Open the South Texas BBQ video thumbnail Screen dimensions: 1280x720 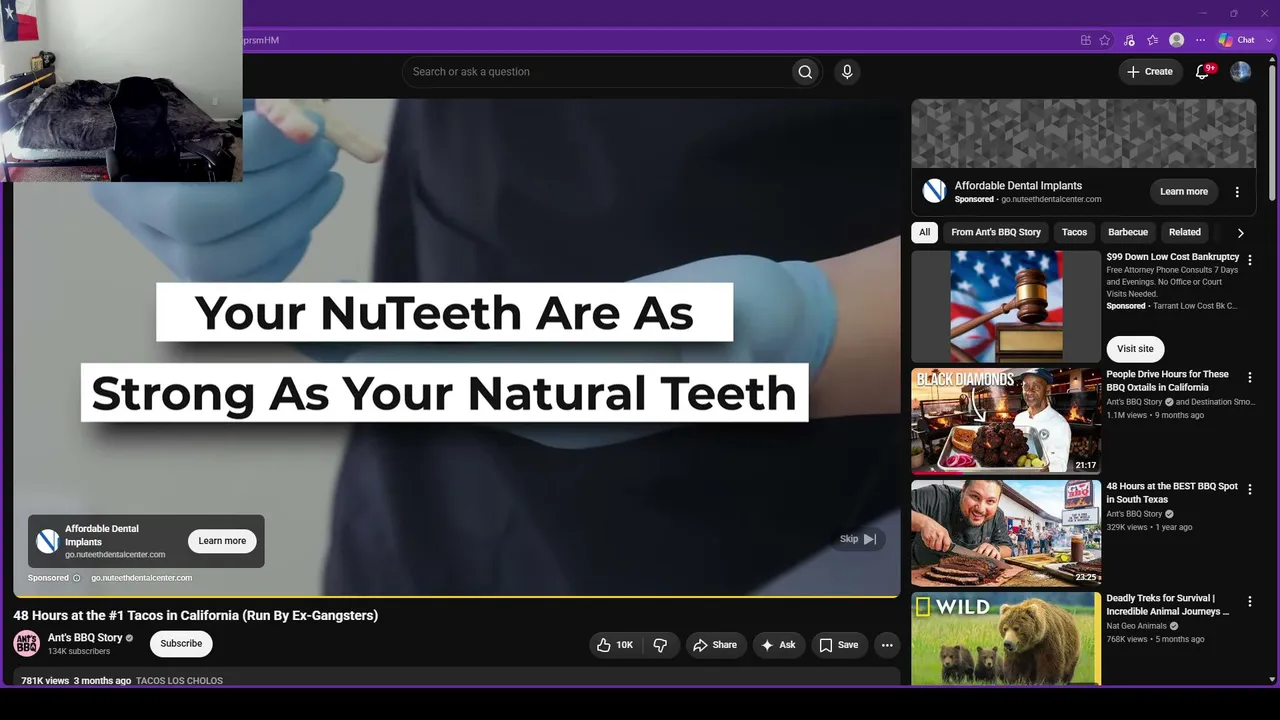pyautogui.click(x=1006, y=532)
